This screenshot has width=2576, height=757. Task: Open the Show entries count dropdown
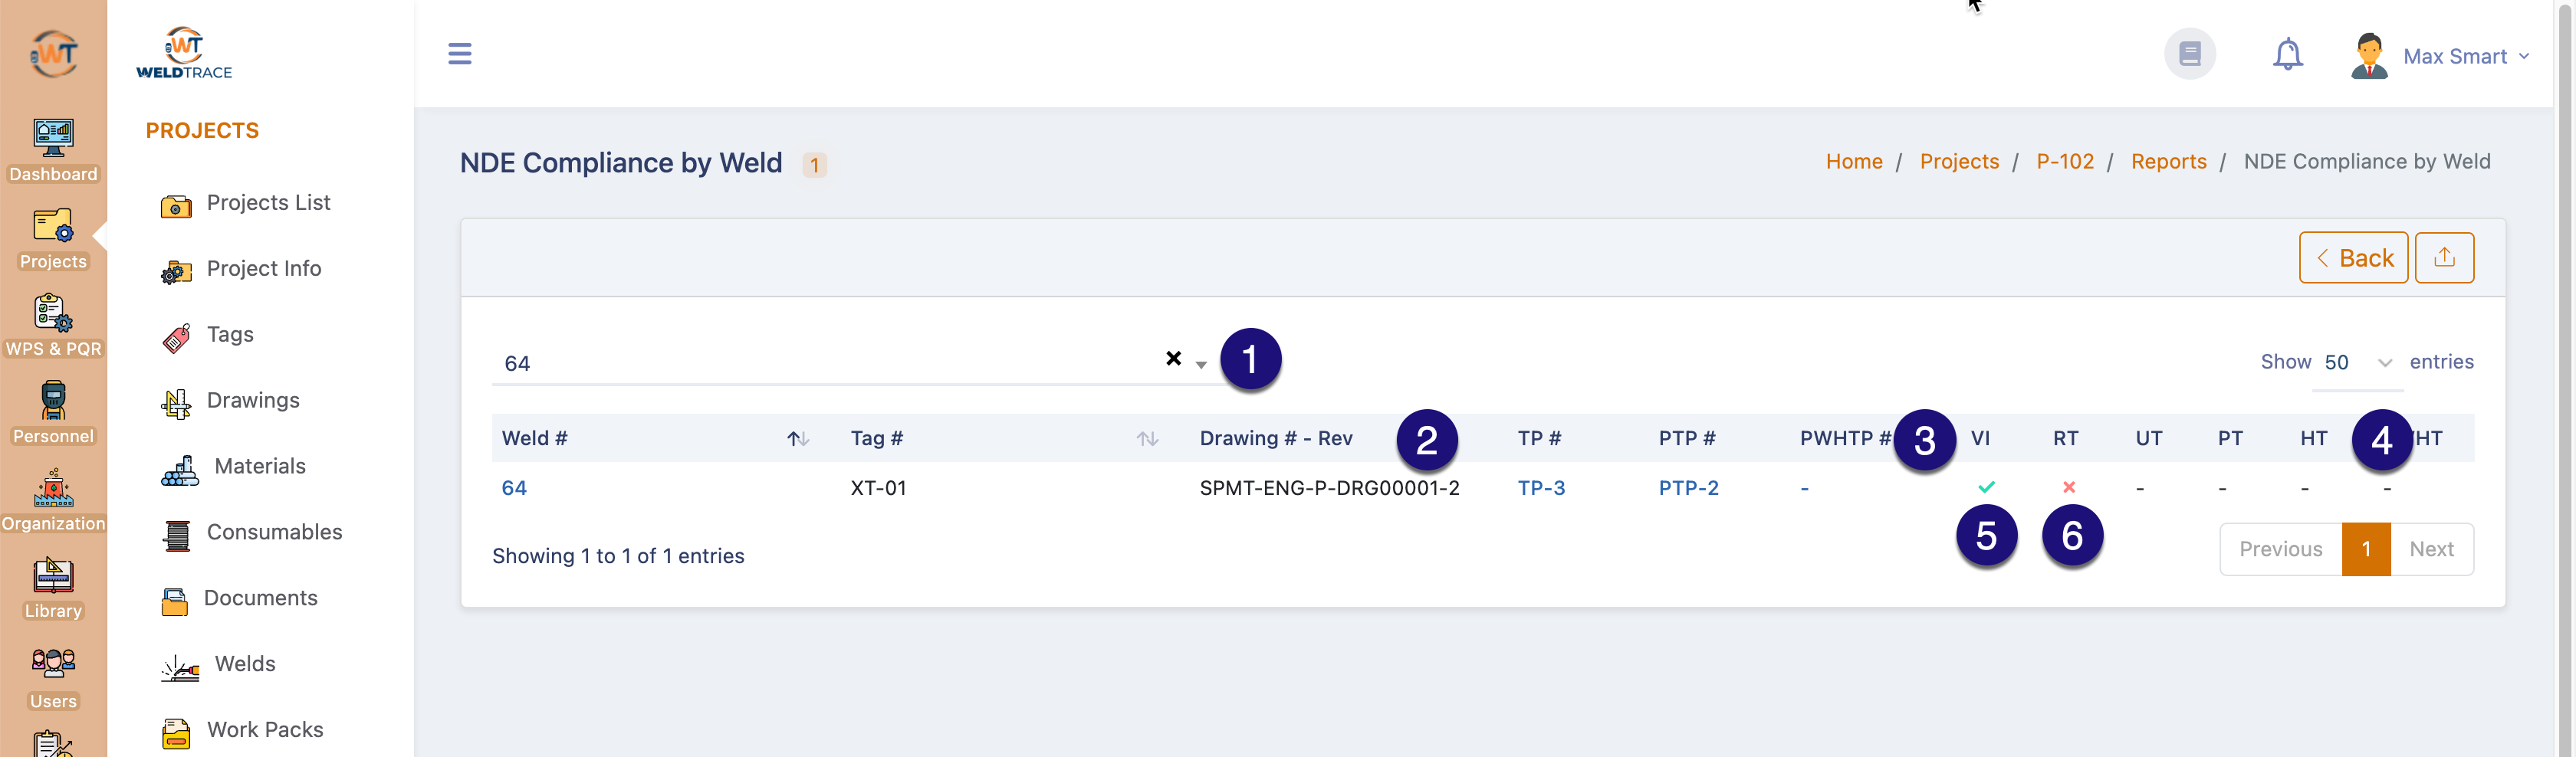coord(2356,362)
